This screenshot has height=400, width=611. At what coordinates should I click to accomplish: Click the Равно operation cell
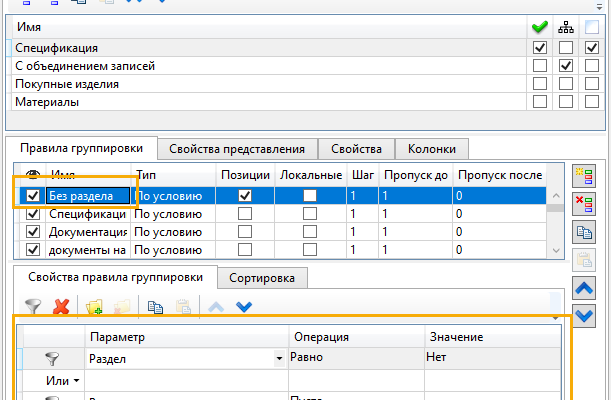[x=355, y=356]
